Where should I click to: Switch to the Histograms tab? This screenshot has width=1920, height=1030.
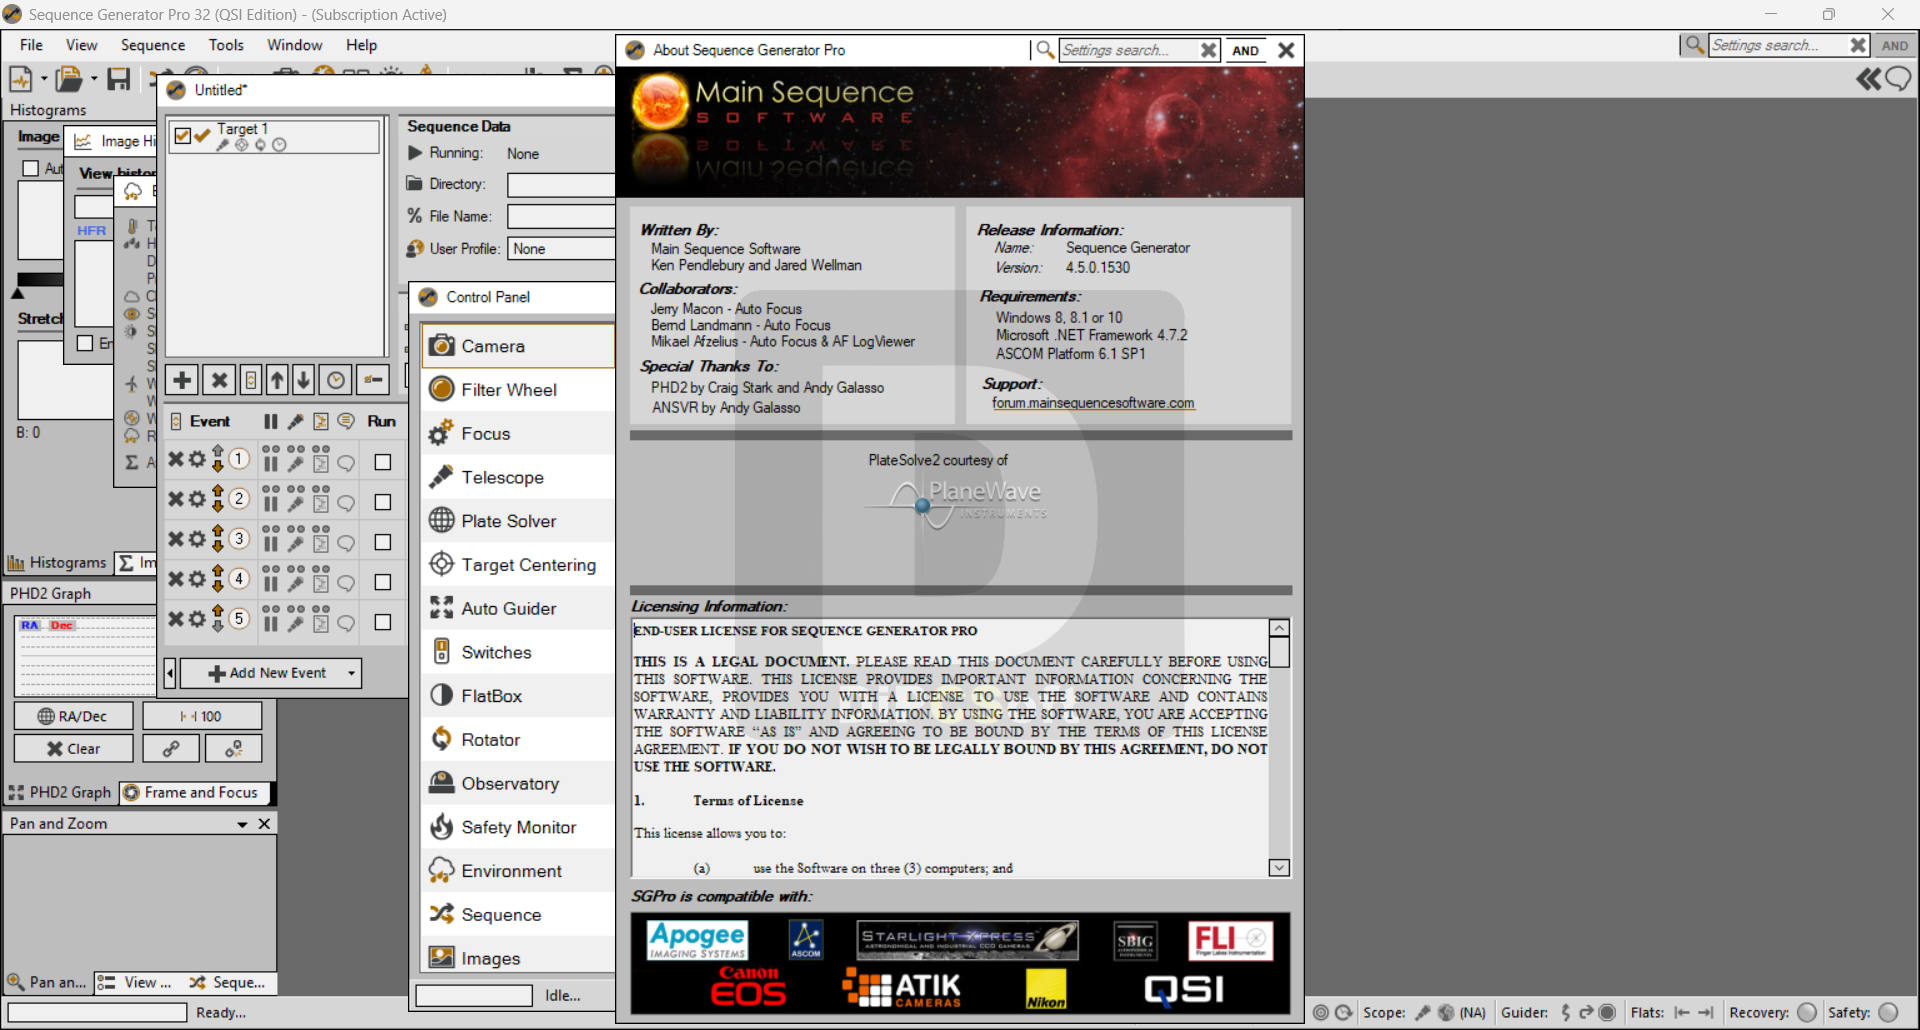pyautogui.click(x=58, y=563)
